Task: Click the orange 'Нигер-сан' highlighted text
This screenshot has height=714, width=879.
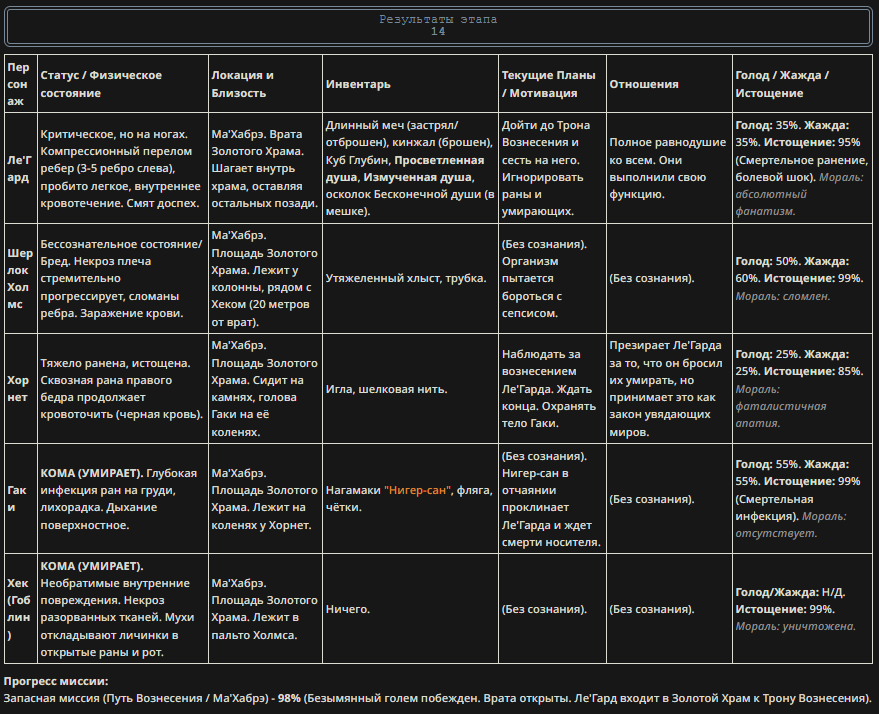Action: tap(418, 490)
